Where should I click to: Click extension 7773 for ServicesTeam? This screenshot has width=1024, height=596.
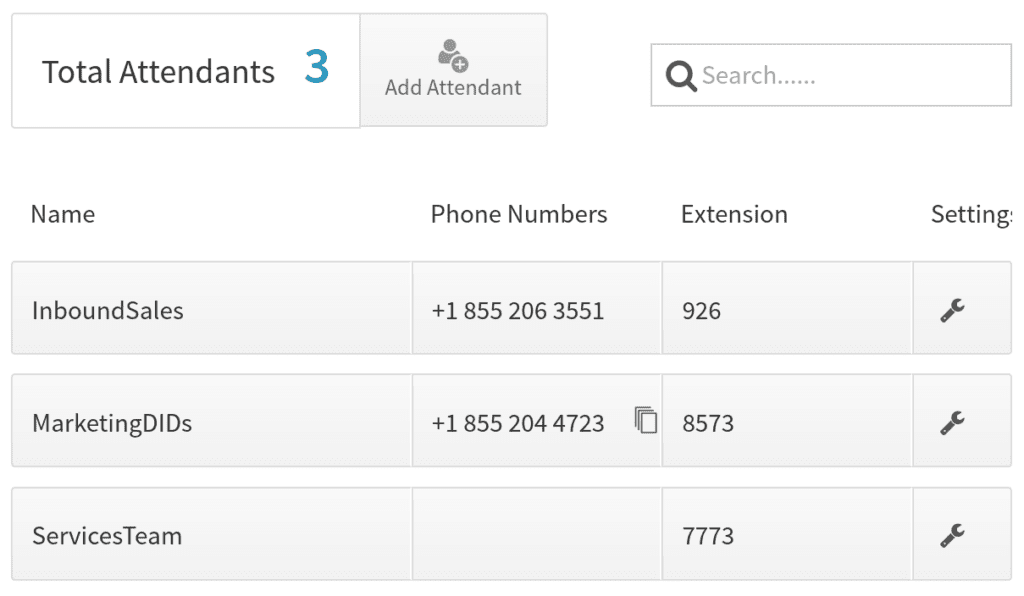coord(708,536)
